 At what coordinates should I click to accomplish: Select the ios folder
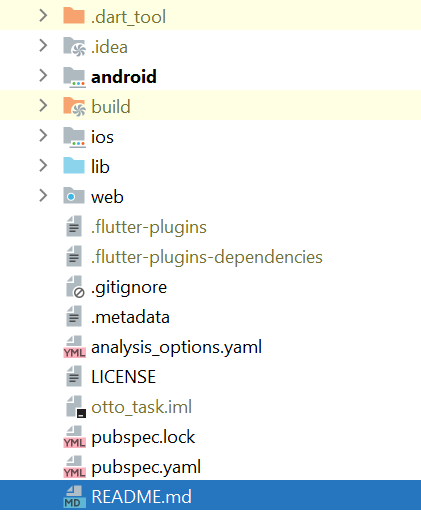(x=210, y=136)
